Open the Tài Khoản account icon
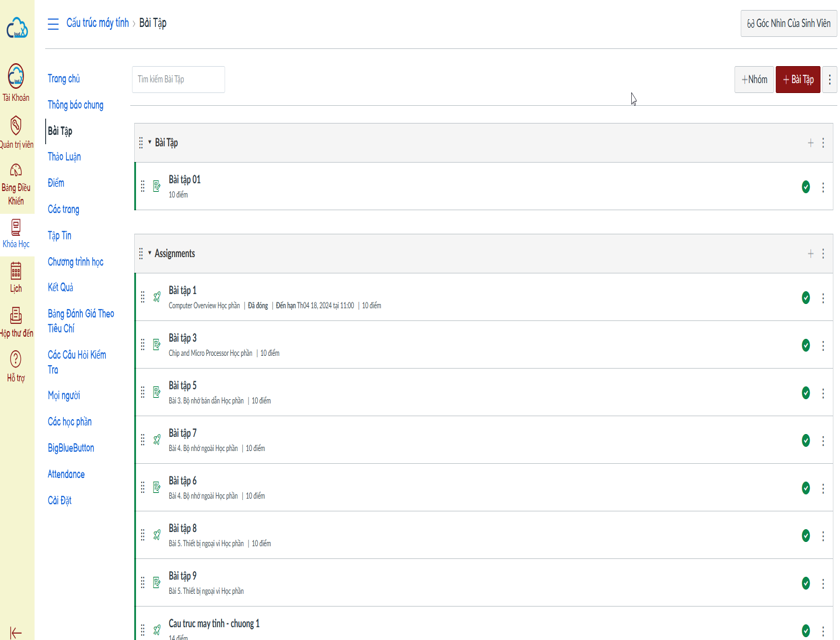This screenshot has height=640, width=840. tap(16, 77)
